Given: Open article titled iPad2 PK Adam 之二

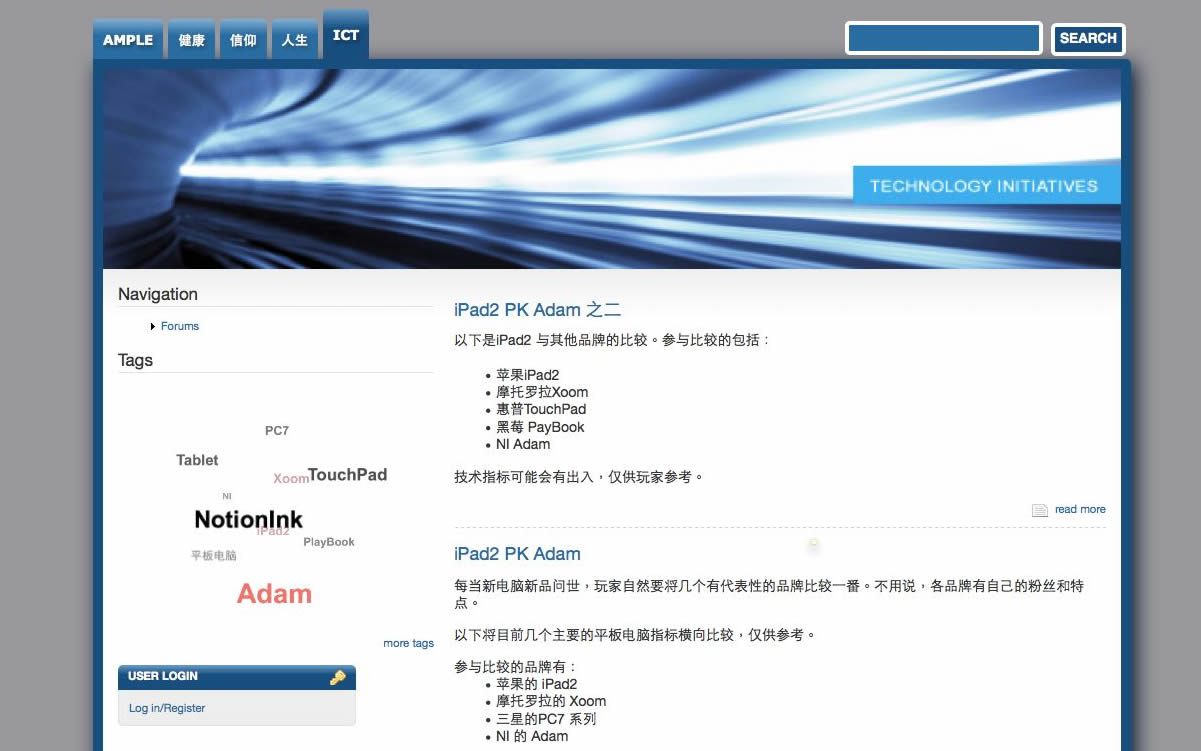Looking at the screenshot, I should click(x=537, y=310).
